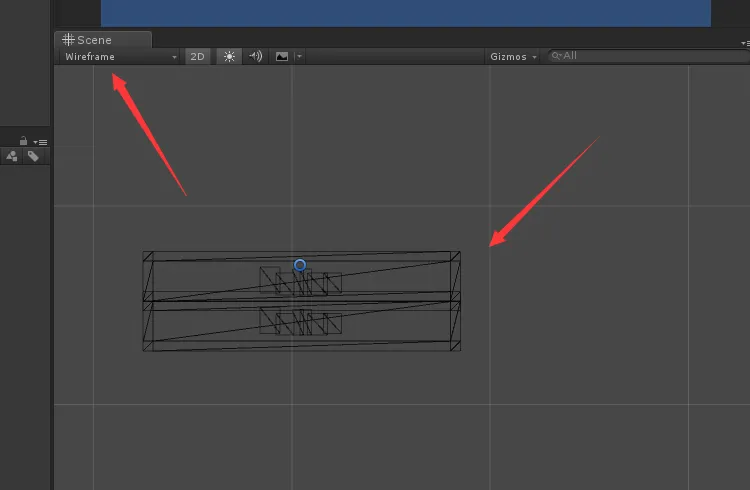Open left panel options menu icon
The width and height of the screenshot is (750, 490).
41,142
